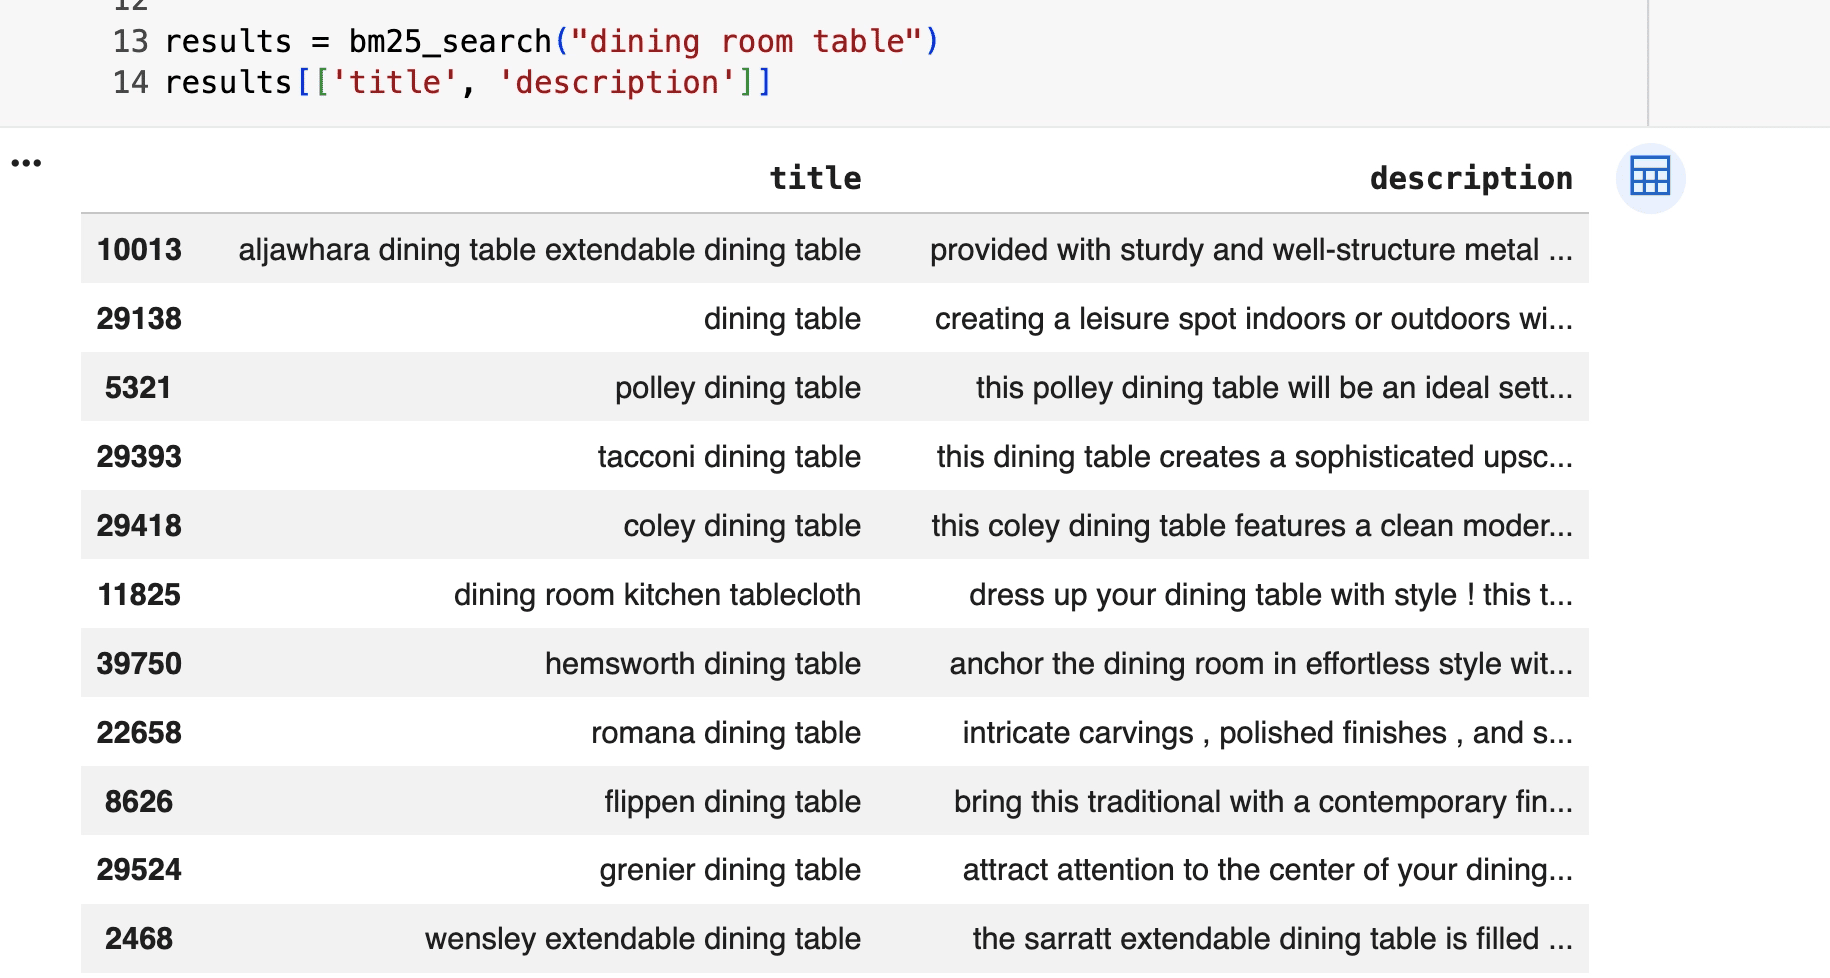1830x978 pixels.
Task: Select row index 29393
Action: [x=139, y=456]
